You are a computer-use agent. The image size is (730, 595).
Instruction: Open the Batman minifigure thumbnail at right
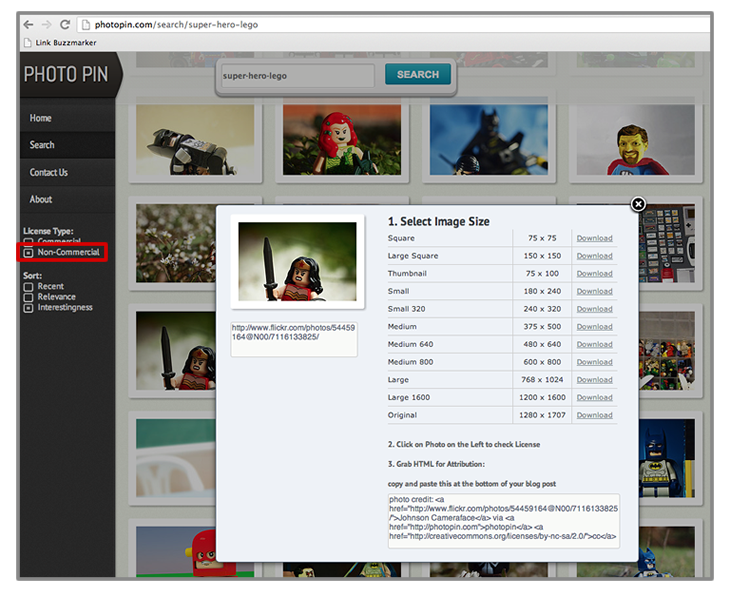click(x=667, y=459)
